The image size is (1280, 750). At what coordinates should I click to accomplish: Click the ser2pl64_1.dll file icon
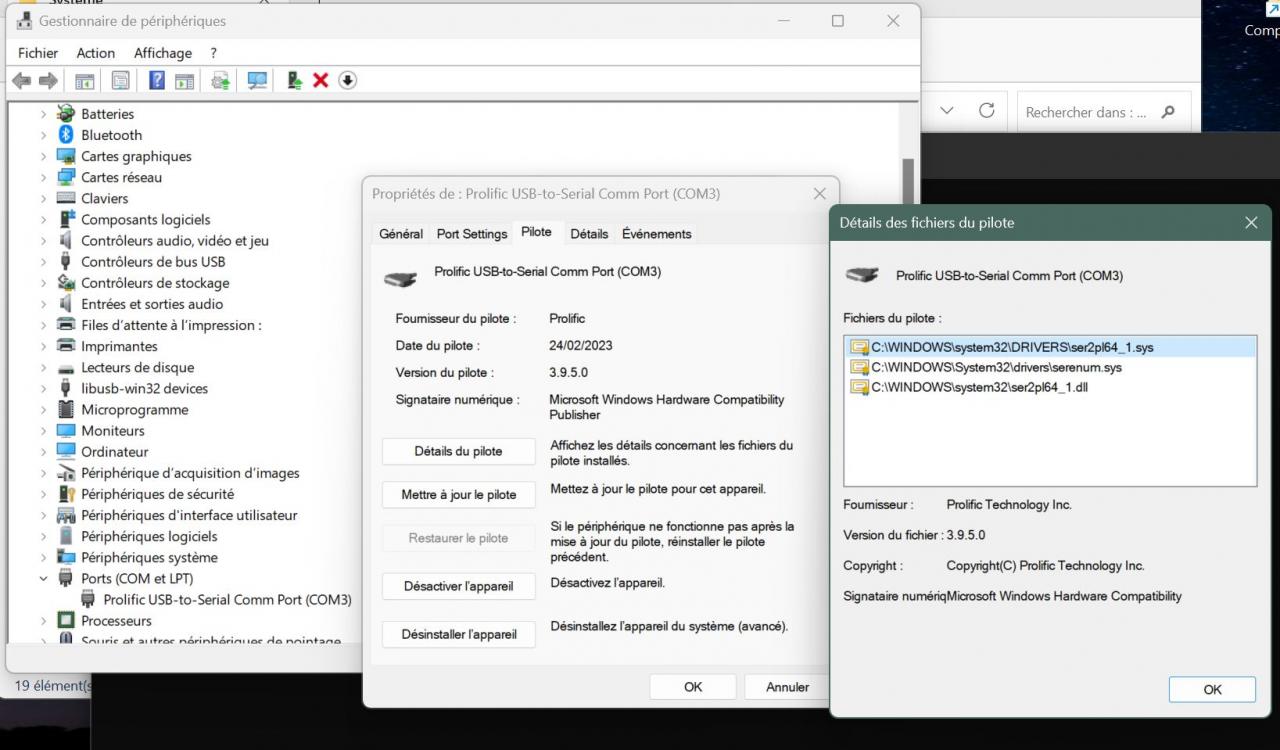pyautogui.click(x=859, y=387)
